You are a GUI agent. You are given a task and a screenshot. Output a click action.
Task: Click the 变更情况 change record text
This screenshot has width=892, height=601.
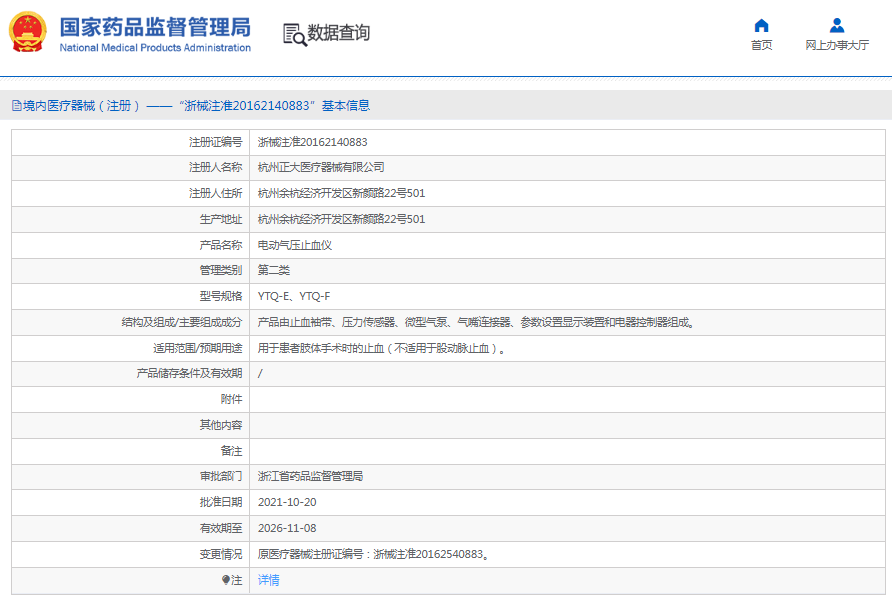click(373, 554)
